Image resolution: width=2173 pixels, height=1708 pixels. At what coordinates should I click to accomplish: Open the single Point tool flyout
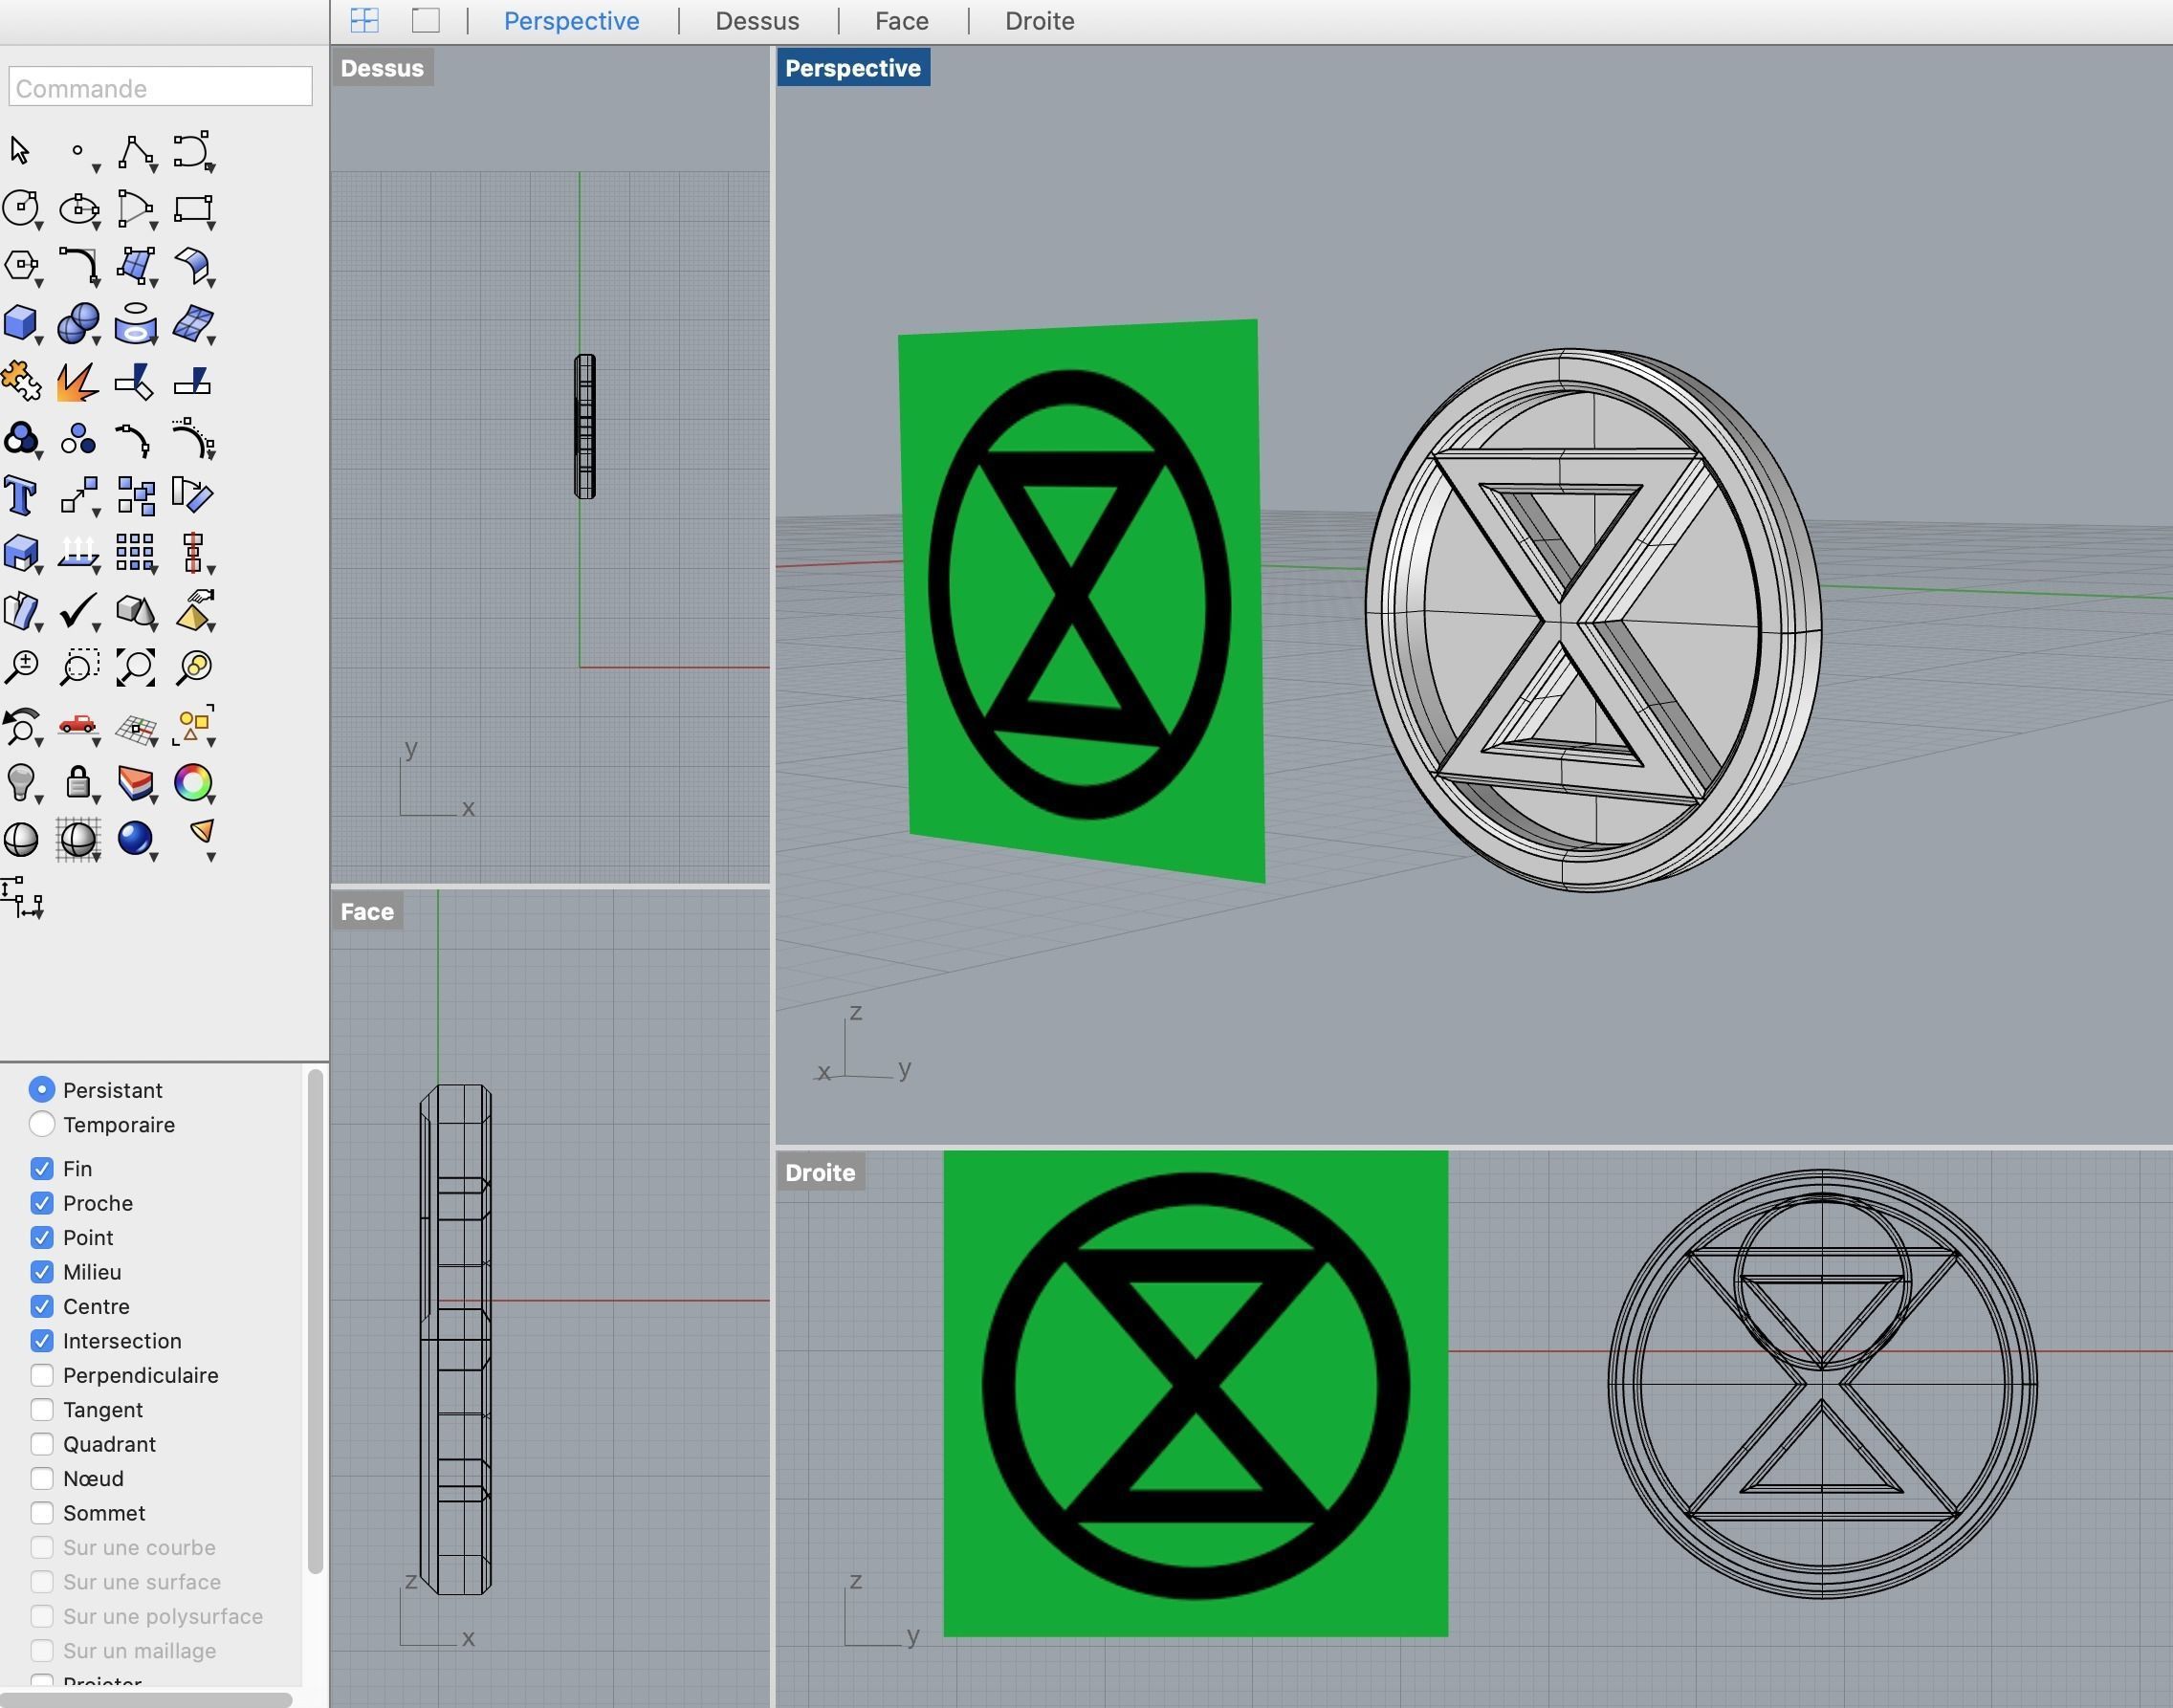96,167
